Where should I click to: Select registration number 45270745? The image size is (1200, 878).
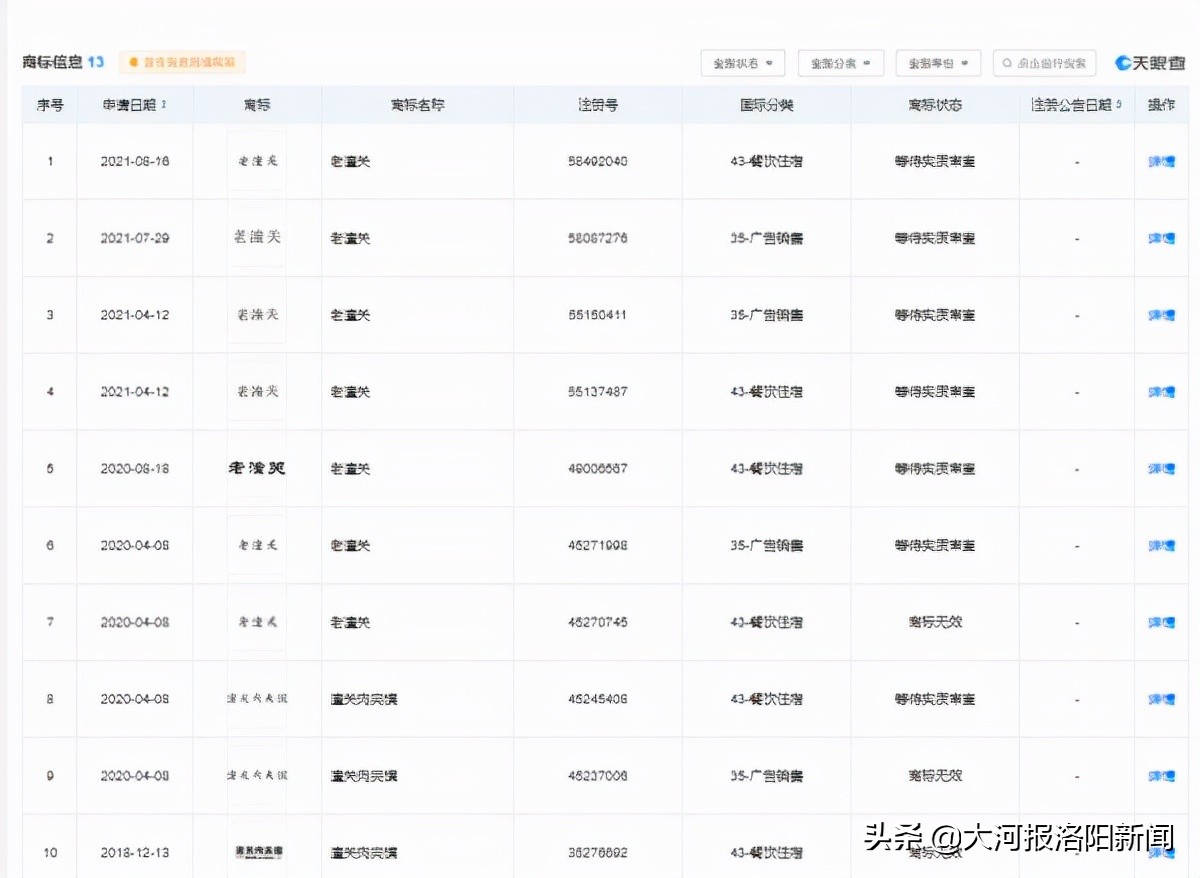(598, 622)
